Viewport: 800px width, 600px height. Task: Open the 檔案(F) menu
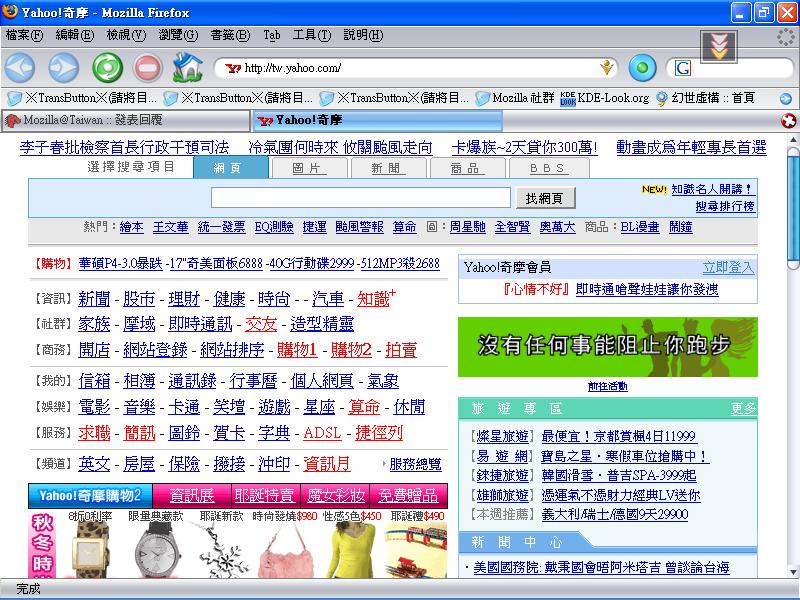tap(24, 35)
